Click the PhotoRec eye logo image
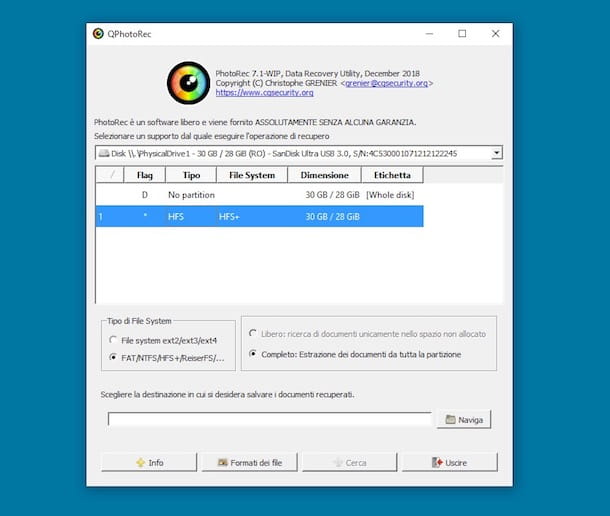 click(188, 83)
